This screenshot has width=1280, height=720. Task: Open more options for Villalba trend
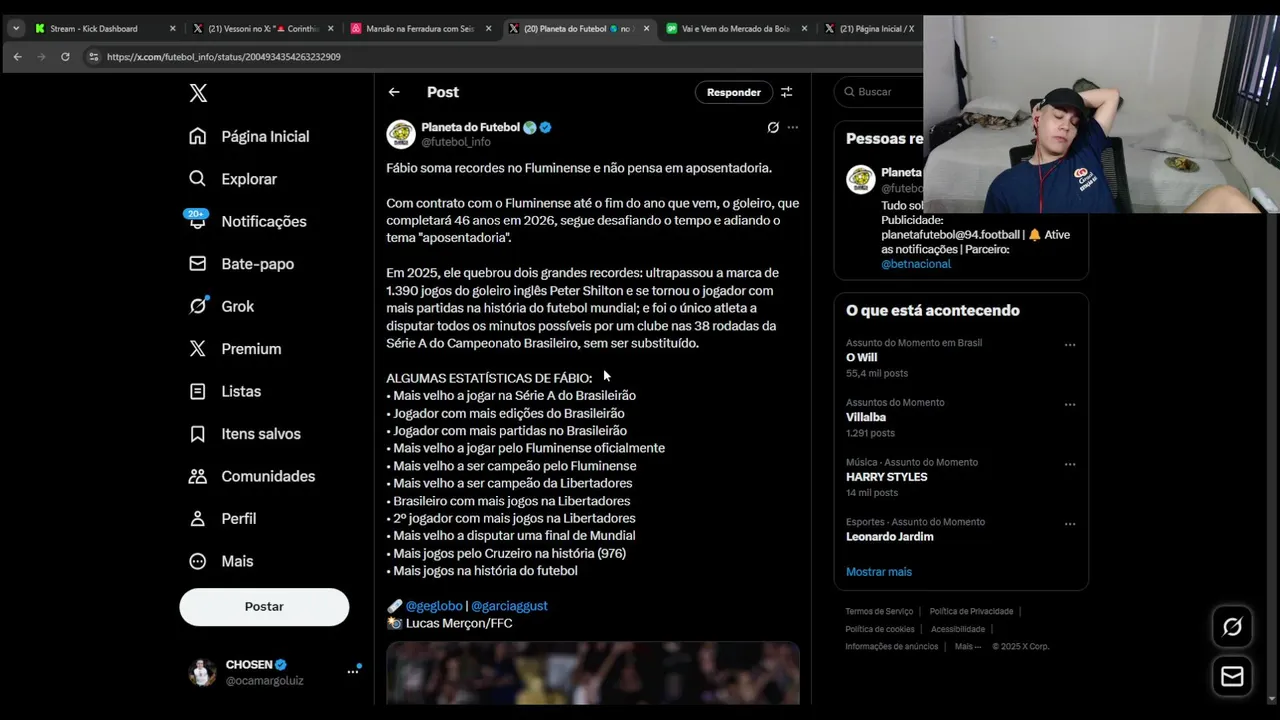coord(1070,405)
